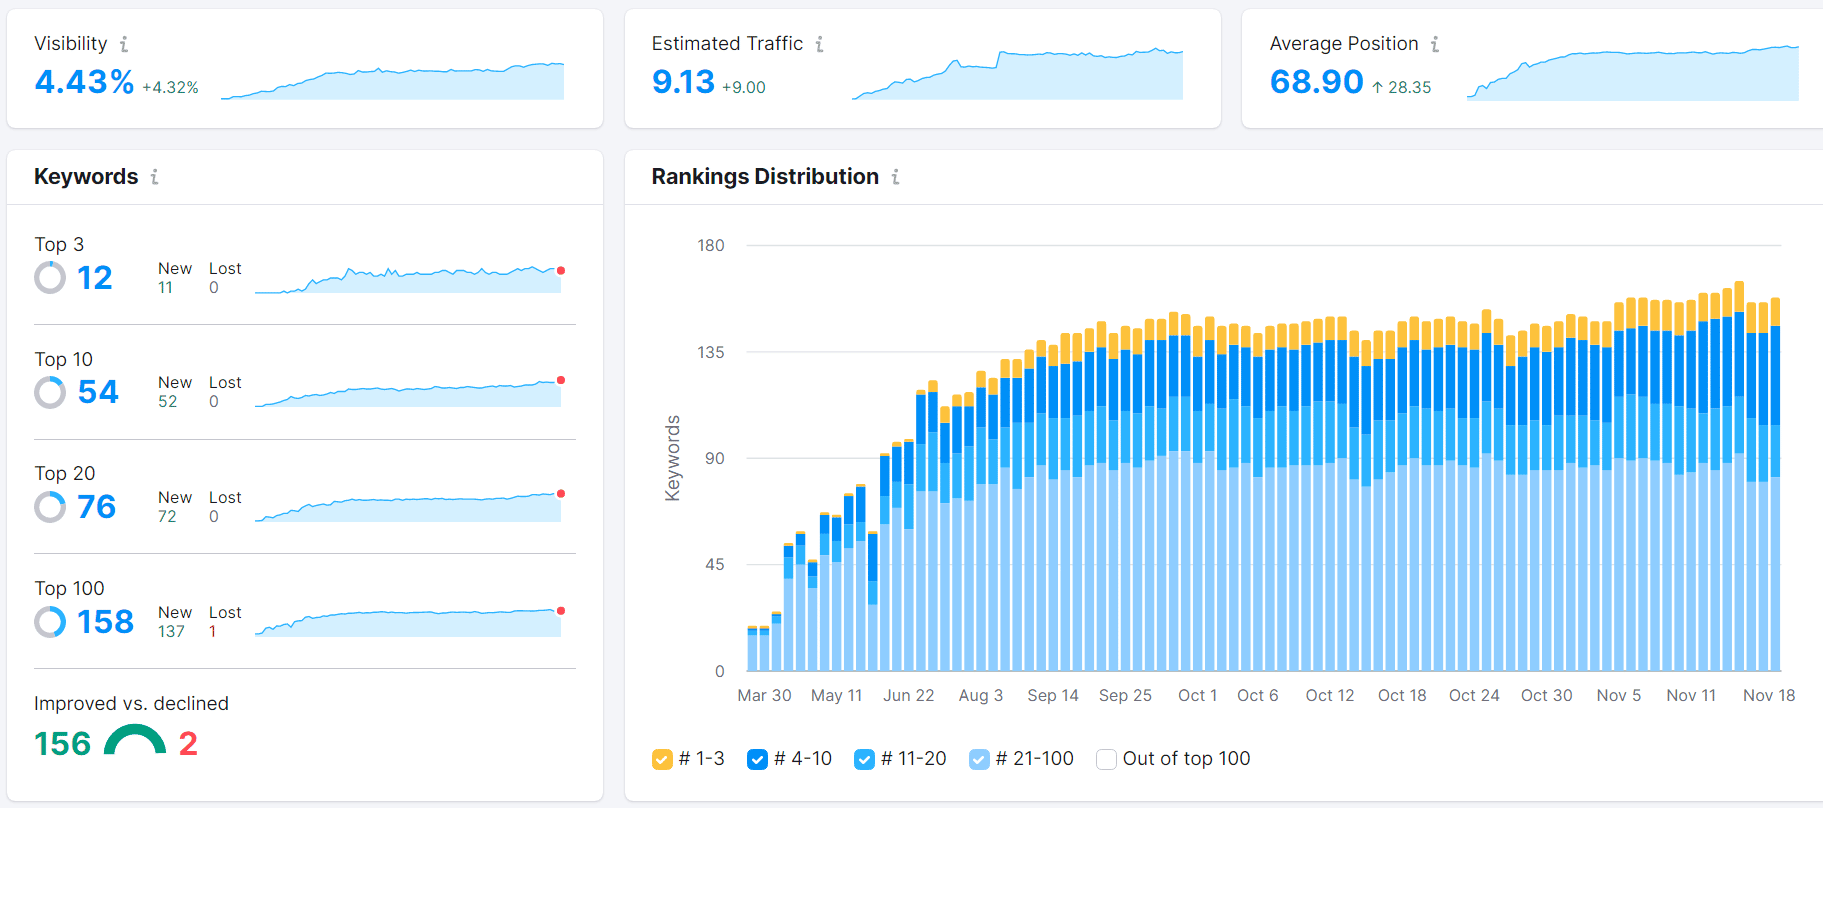Click the declined keywords number 2

pos(188,744)
